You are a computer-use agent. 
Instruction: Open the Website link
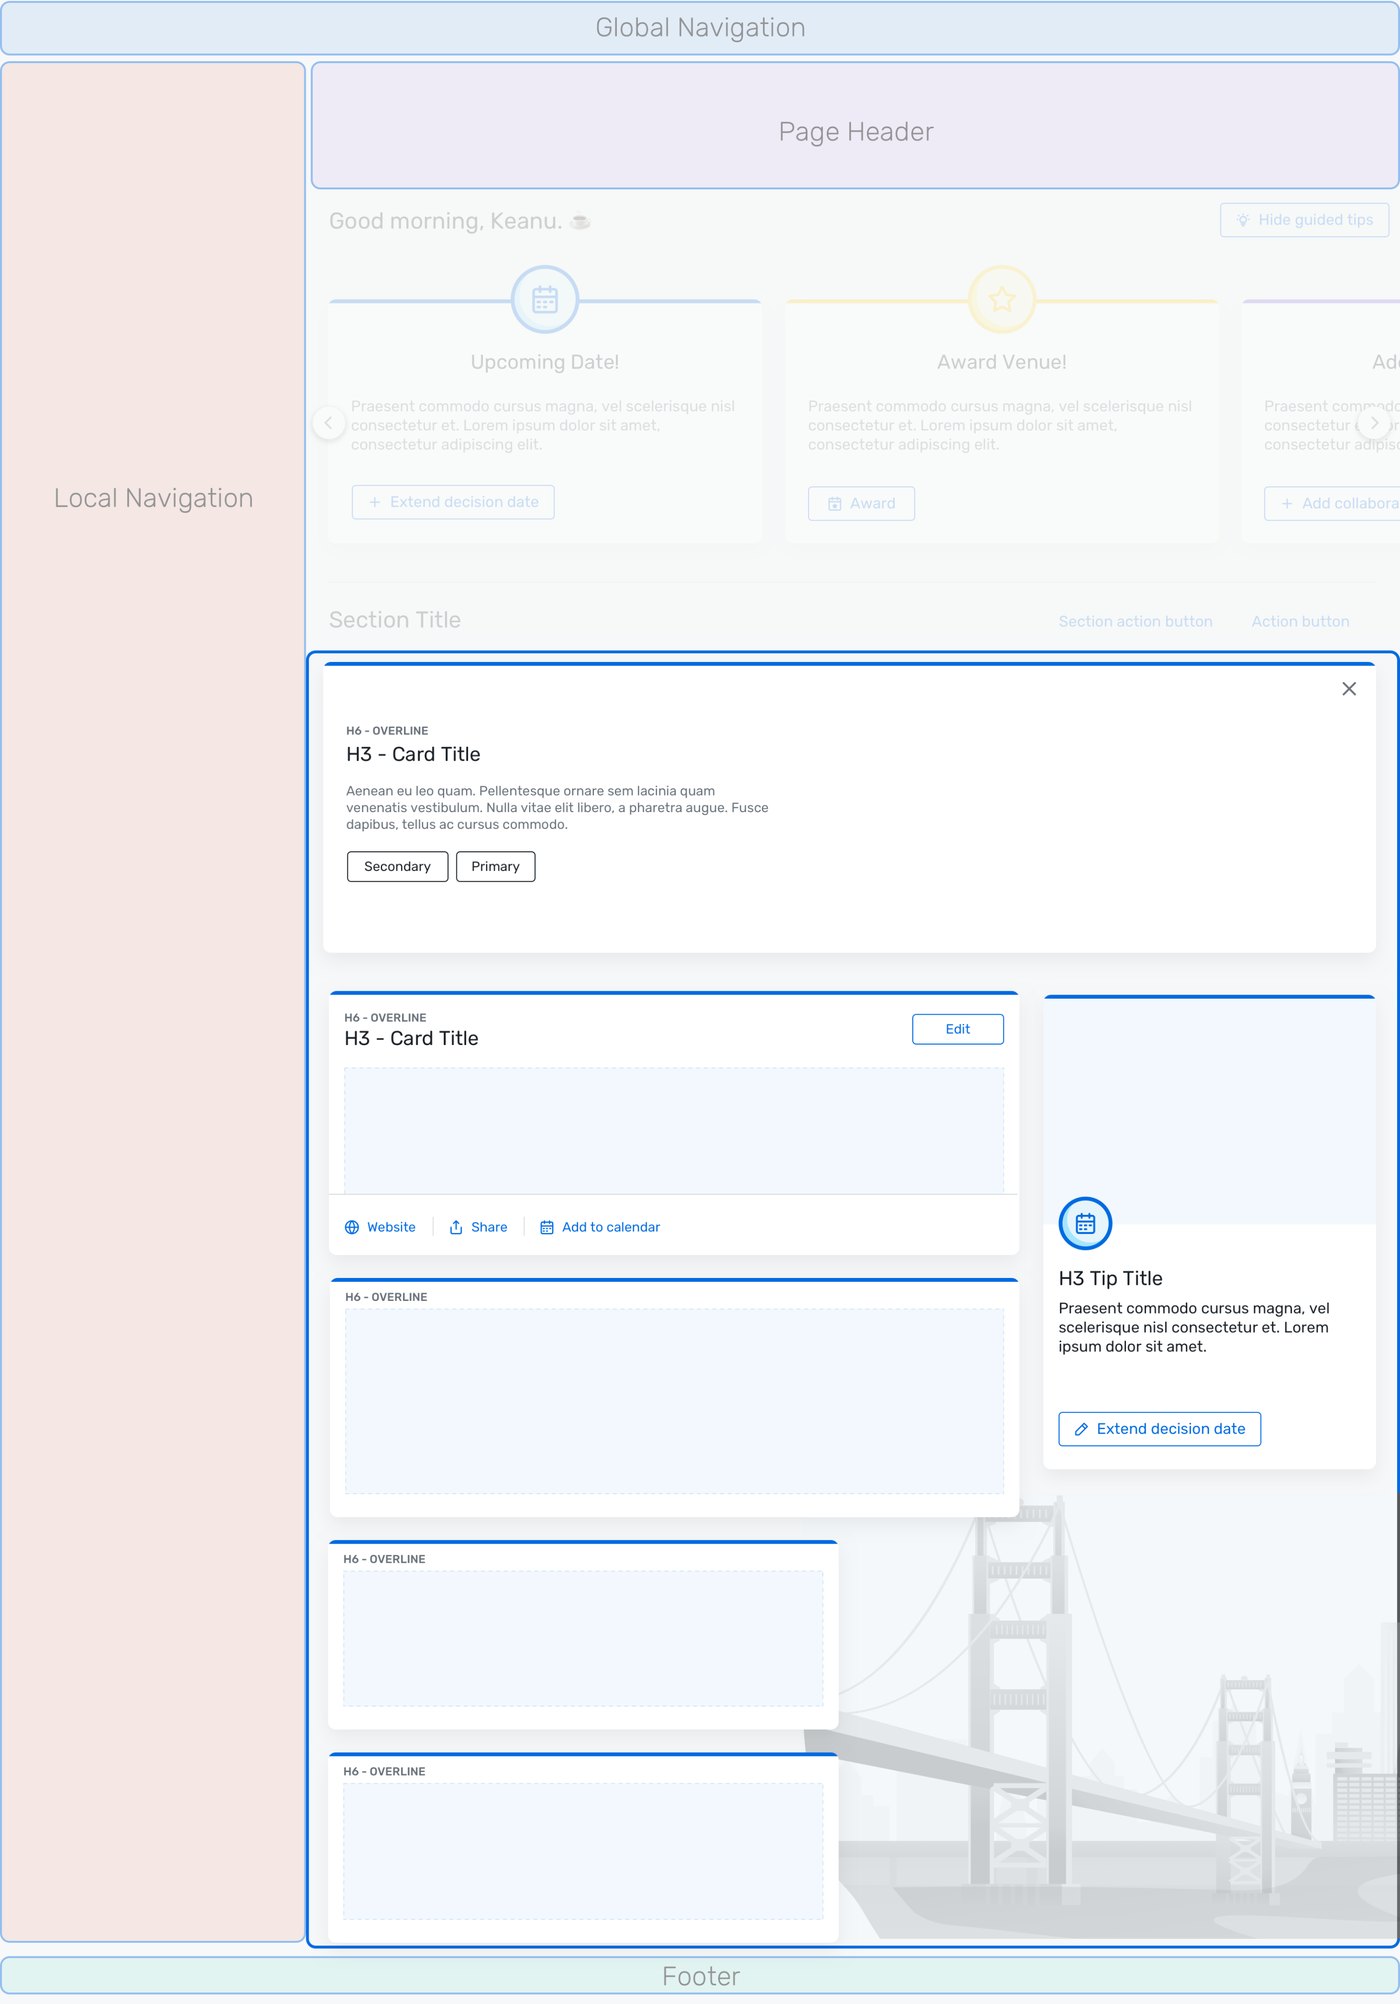coord(380,1227)
